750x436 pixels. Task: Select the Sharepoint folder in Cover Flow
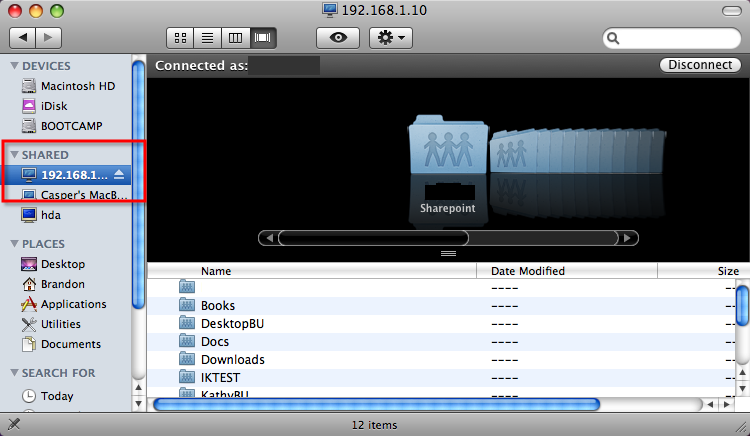448,145
